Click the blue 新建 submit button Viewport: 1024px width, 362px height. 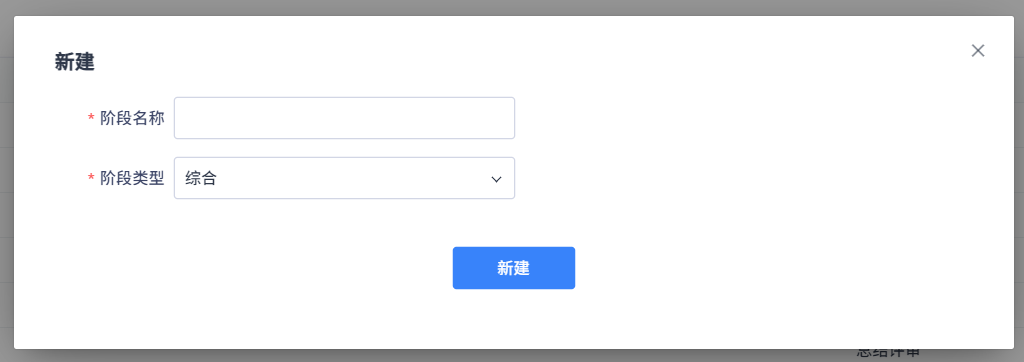click(513, 268)
